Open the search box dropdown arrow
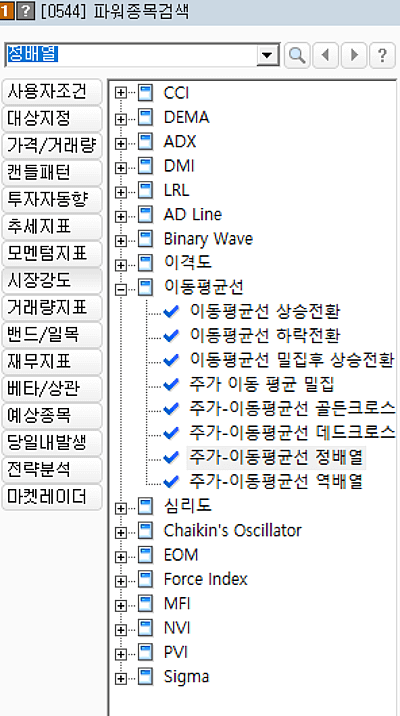The height and width of the screenshot is (716, 400). pyautogui.click(x=268, y=56)
